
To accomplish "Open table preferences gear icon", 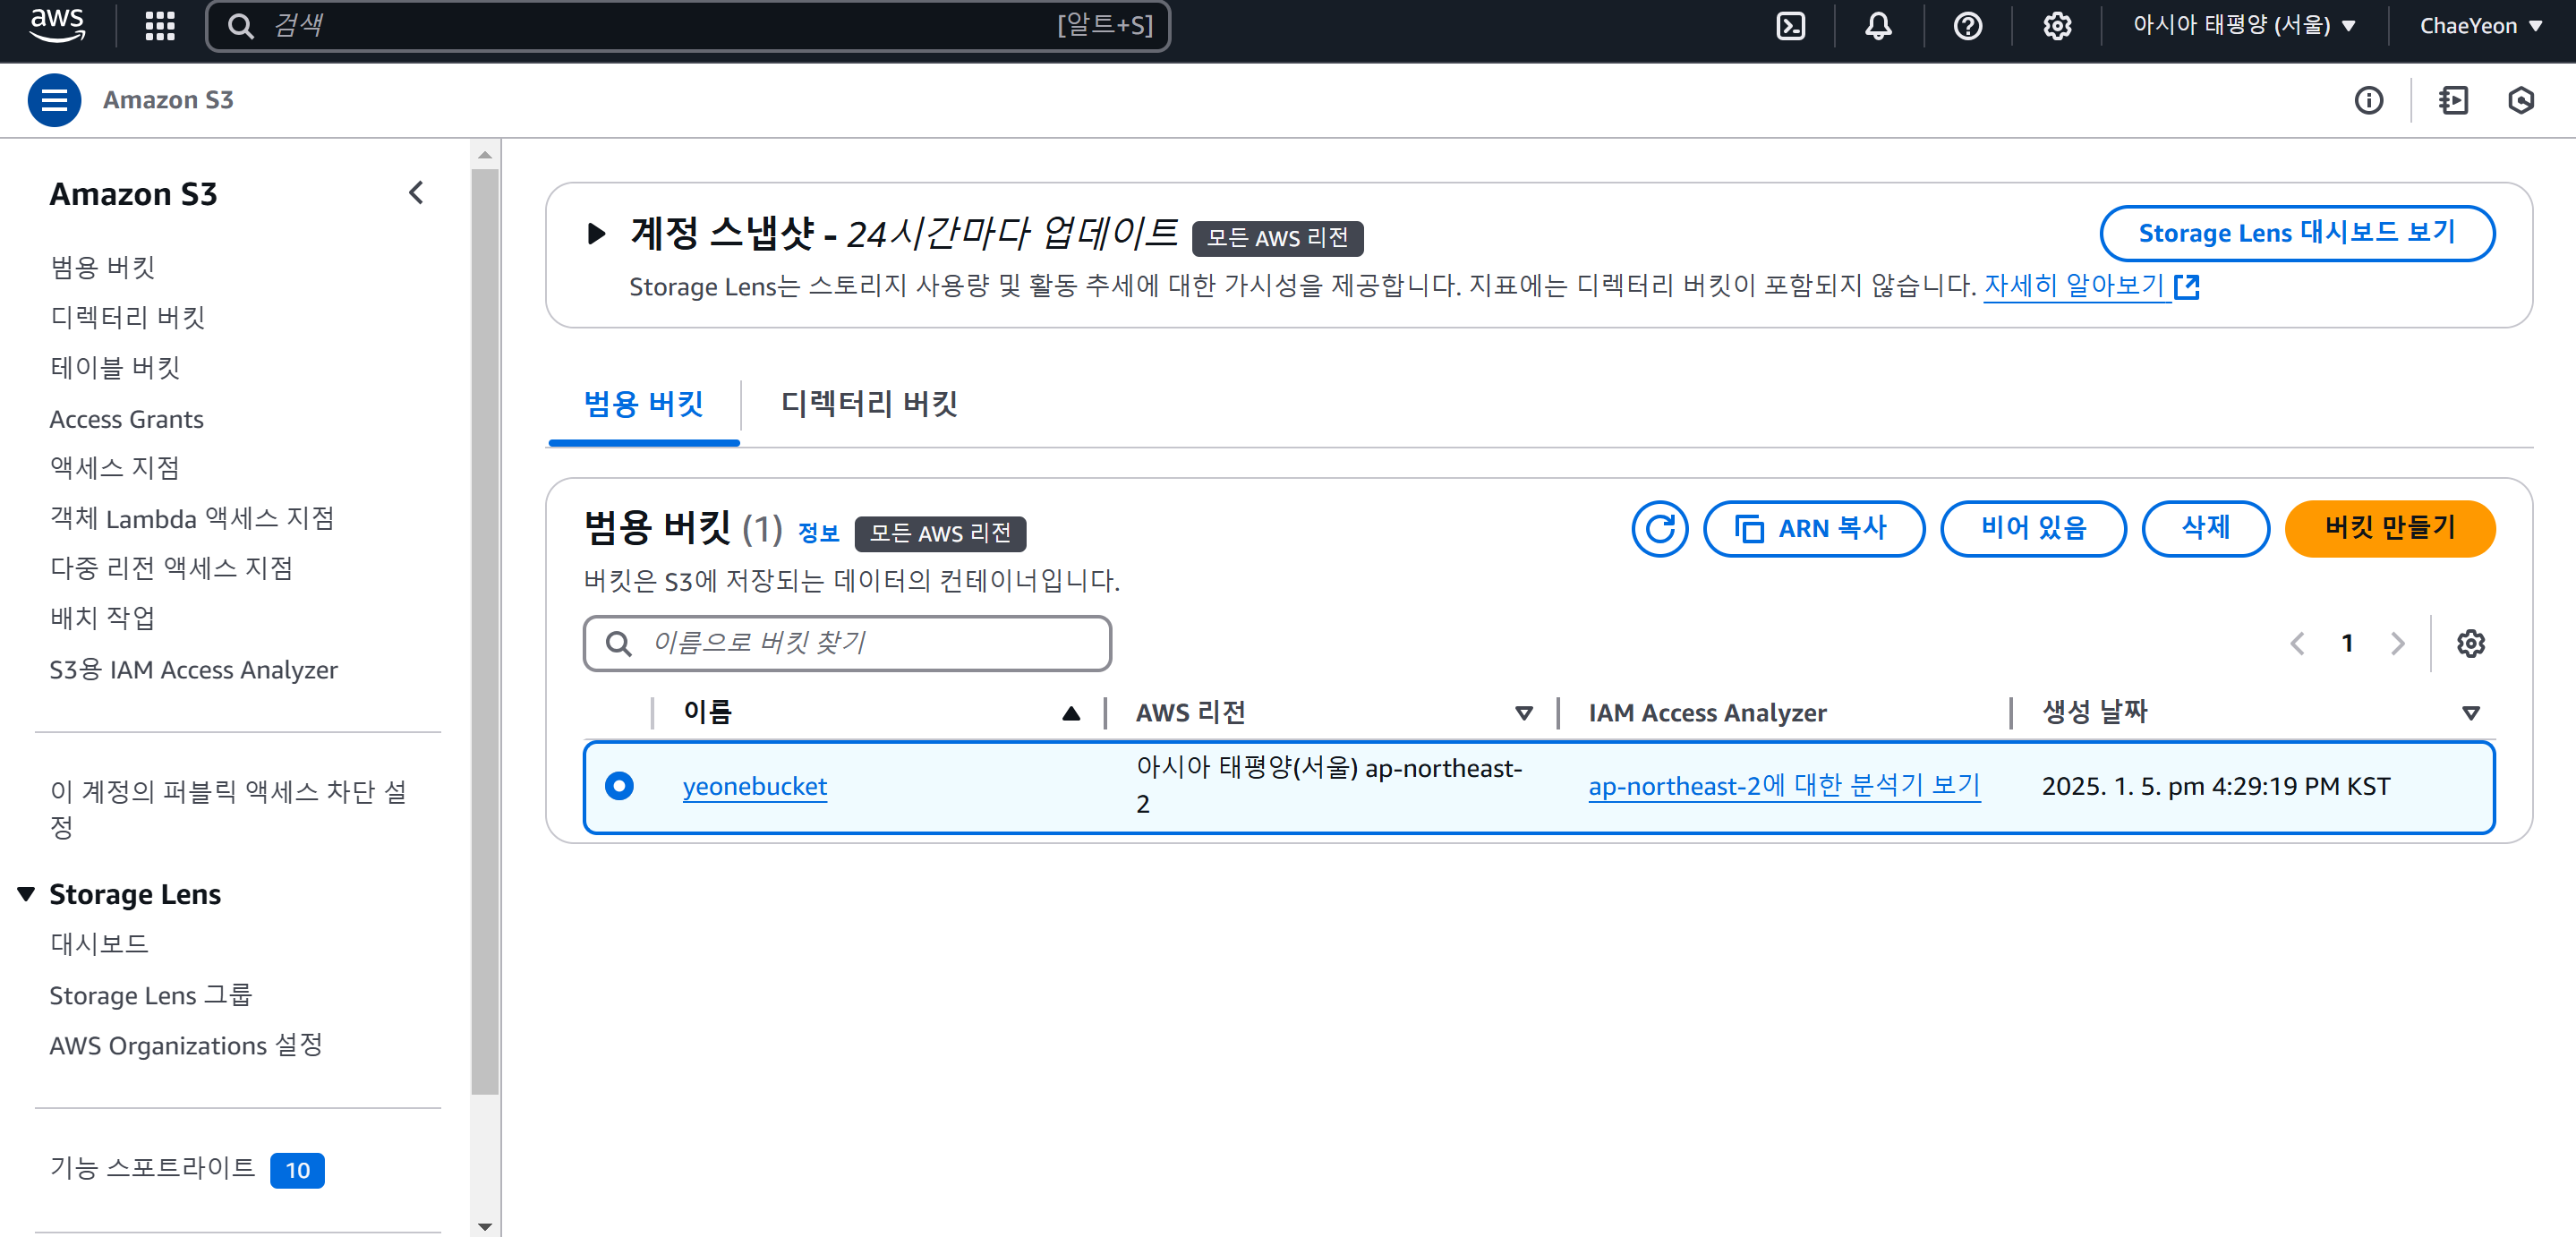I will pyautogui.click(x=2470, y=643).
